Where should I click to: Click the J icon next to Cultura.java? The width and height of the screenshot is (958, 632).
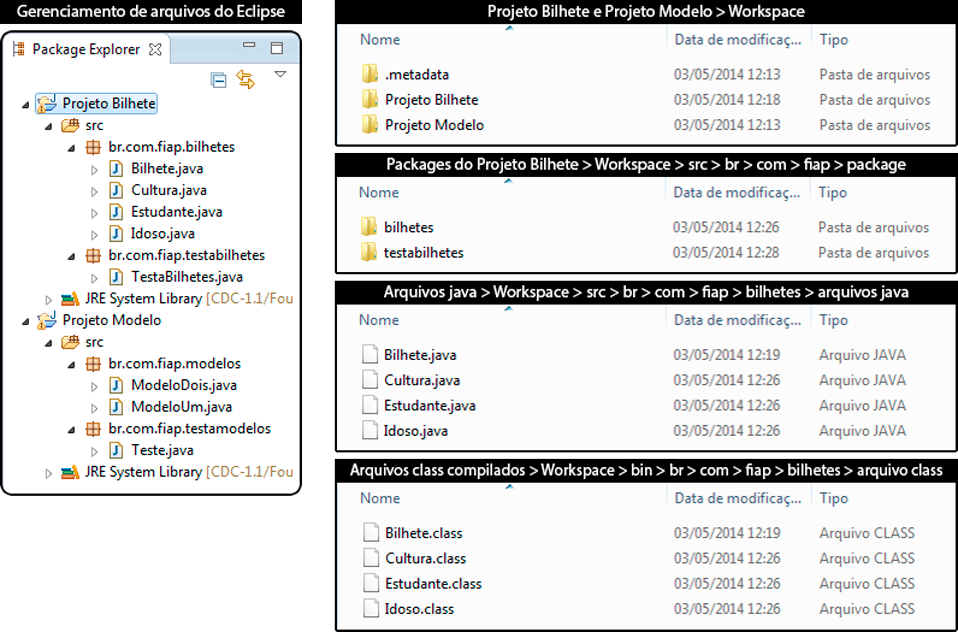pos(118,190)
